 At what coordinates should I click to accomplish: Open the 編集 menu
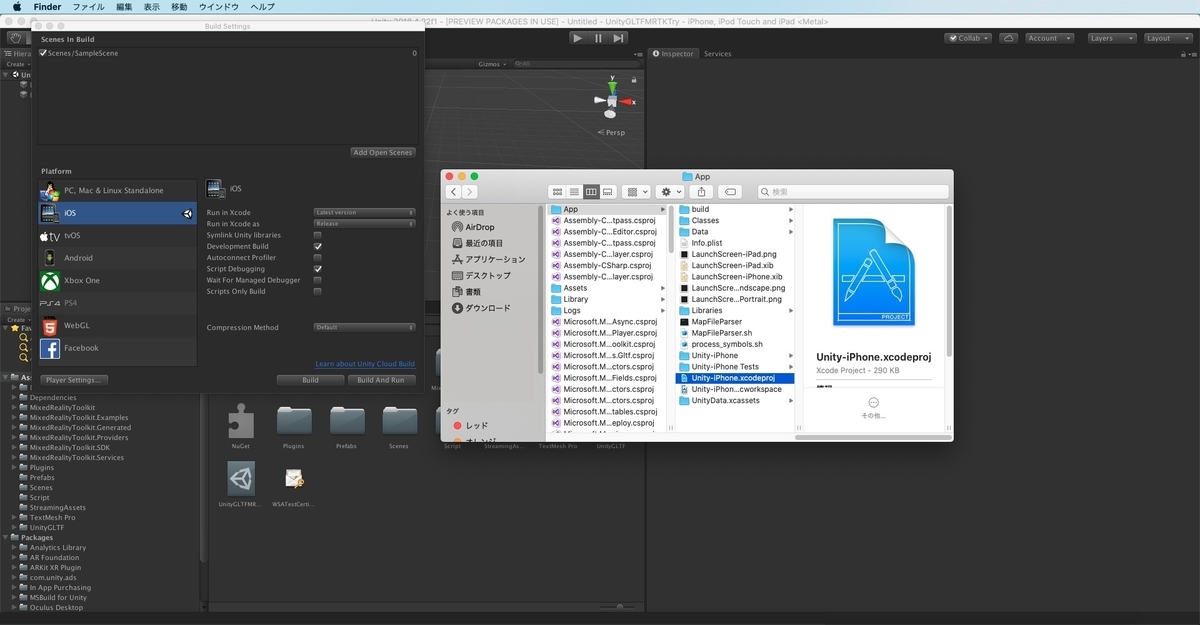click(124, 7)
